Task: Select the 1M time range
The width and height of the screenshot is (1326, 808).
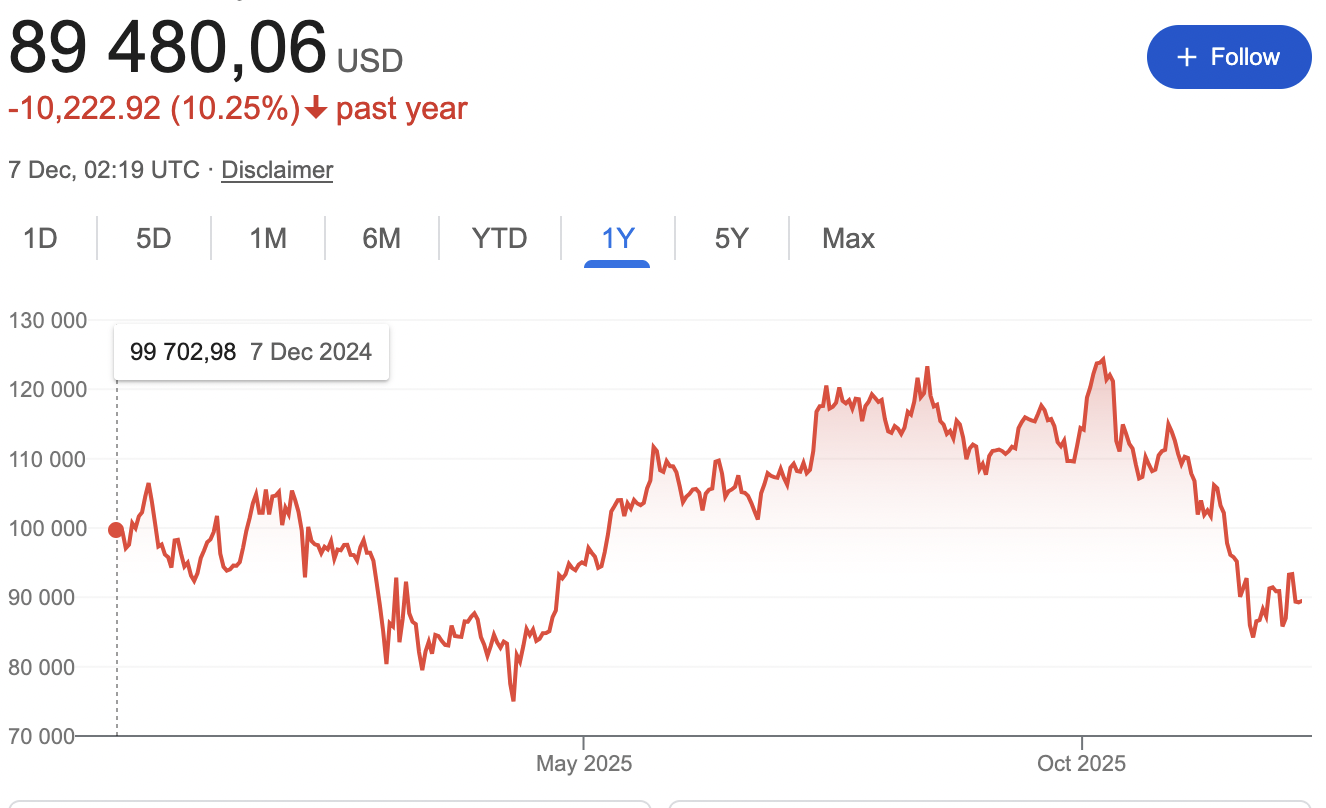Action: [x=268, y=238]
